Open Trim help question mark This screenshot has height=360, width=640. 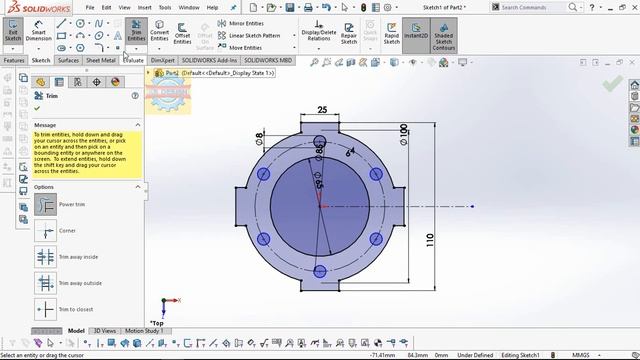[x=135, y=96]
